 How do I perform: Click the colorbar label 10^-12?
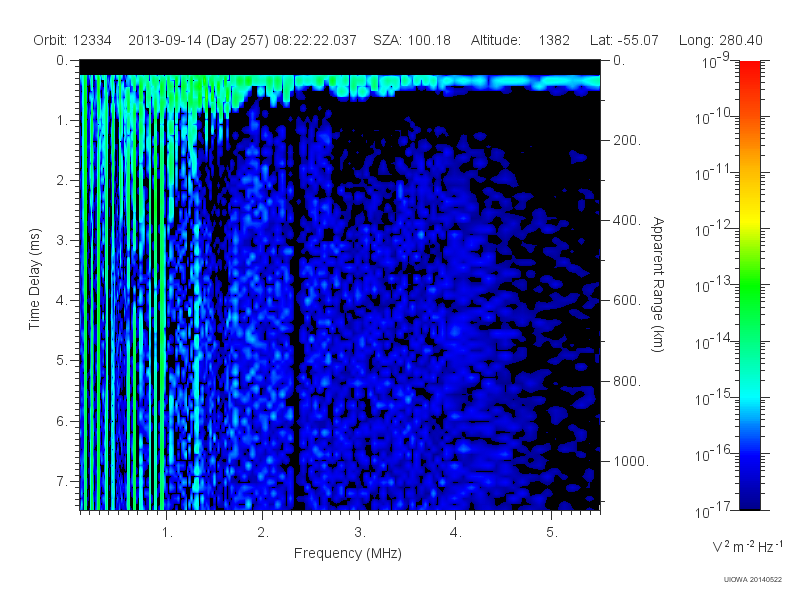point(713,229)
